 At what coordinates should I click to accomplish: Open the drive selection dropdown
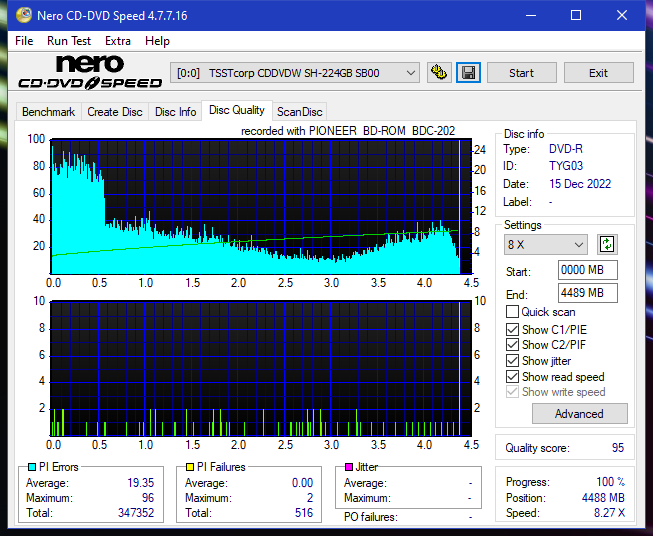point(294,73)
